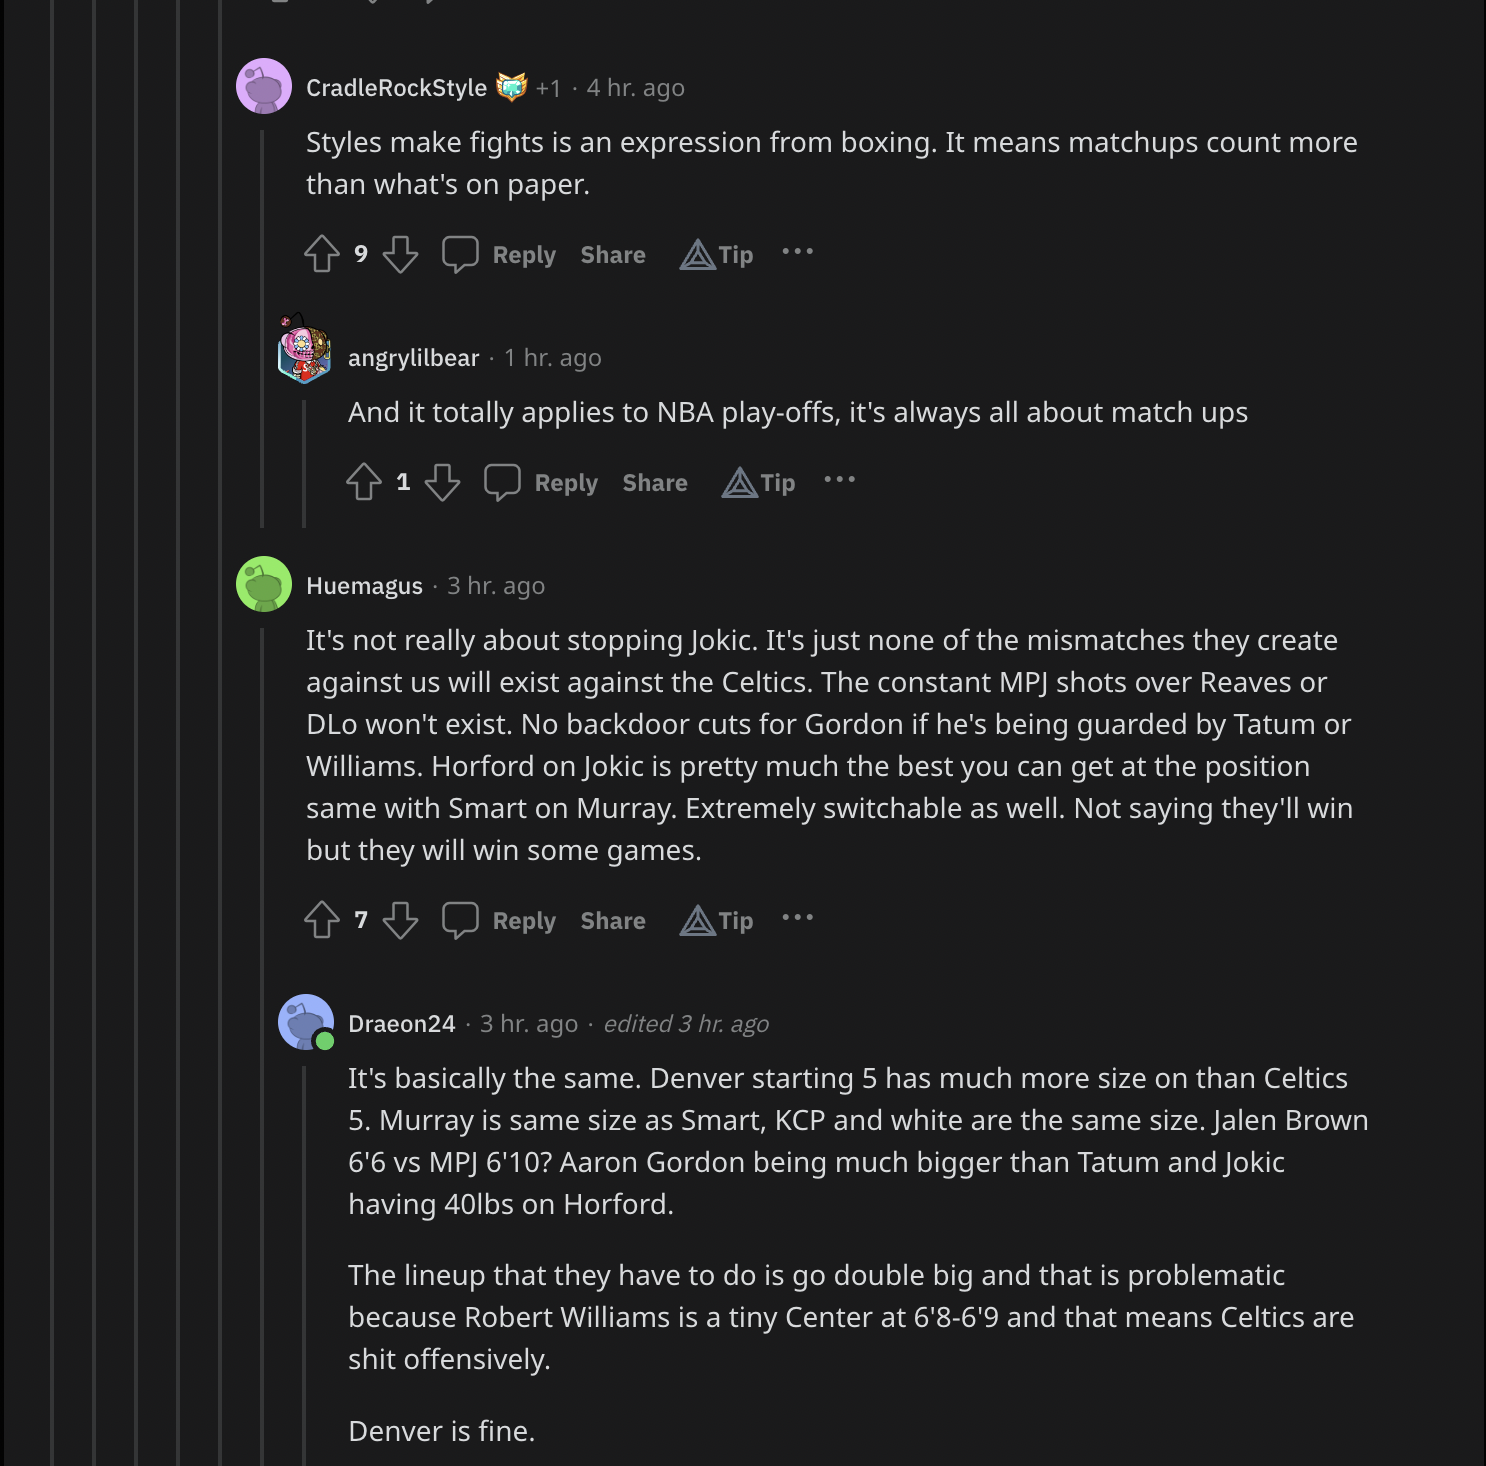Screen dimensions: 1486x1466
Task: Open more options on CradleRockStyle's comment
Action: click(797, 252)
